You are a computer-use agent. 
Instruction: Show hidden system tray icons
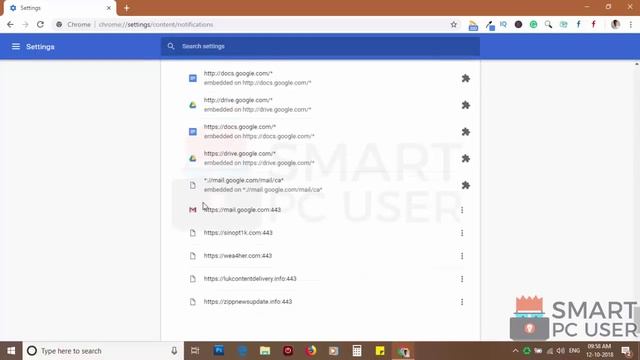click(515, 351)
